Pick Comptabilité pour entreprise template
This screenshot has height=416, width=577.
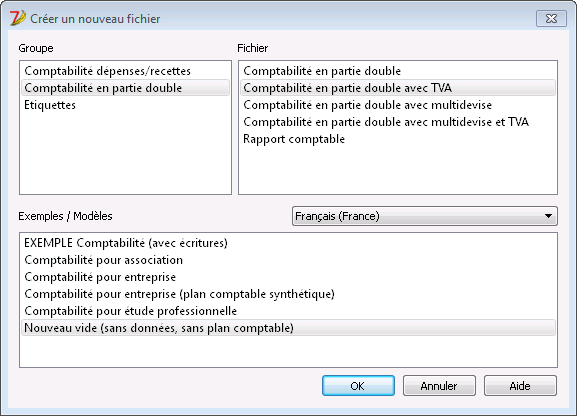[288, 277]
